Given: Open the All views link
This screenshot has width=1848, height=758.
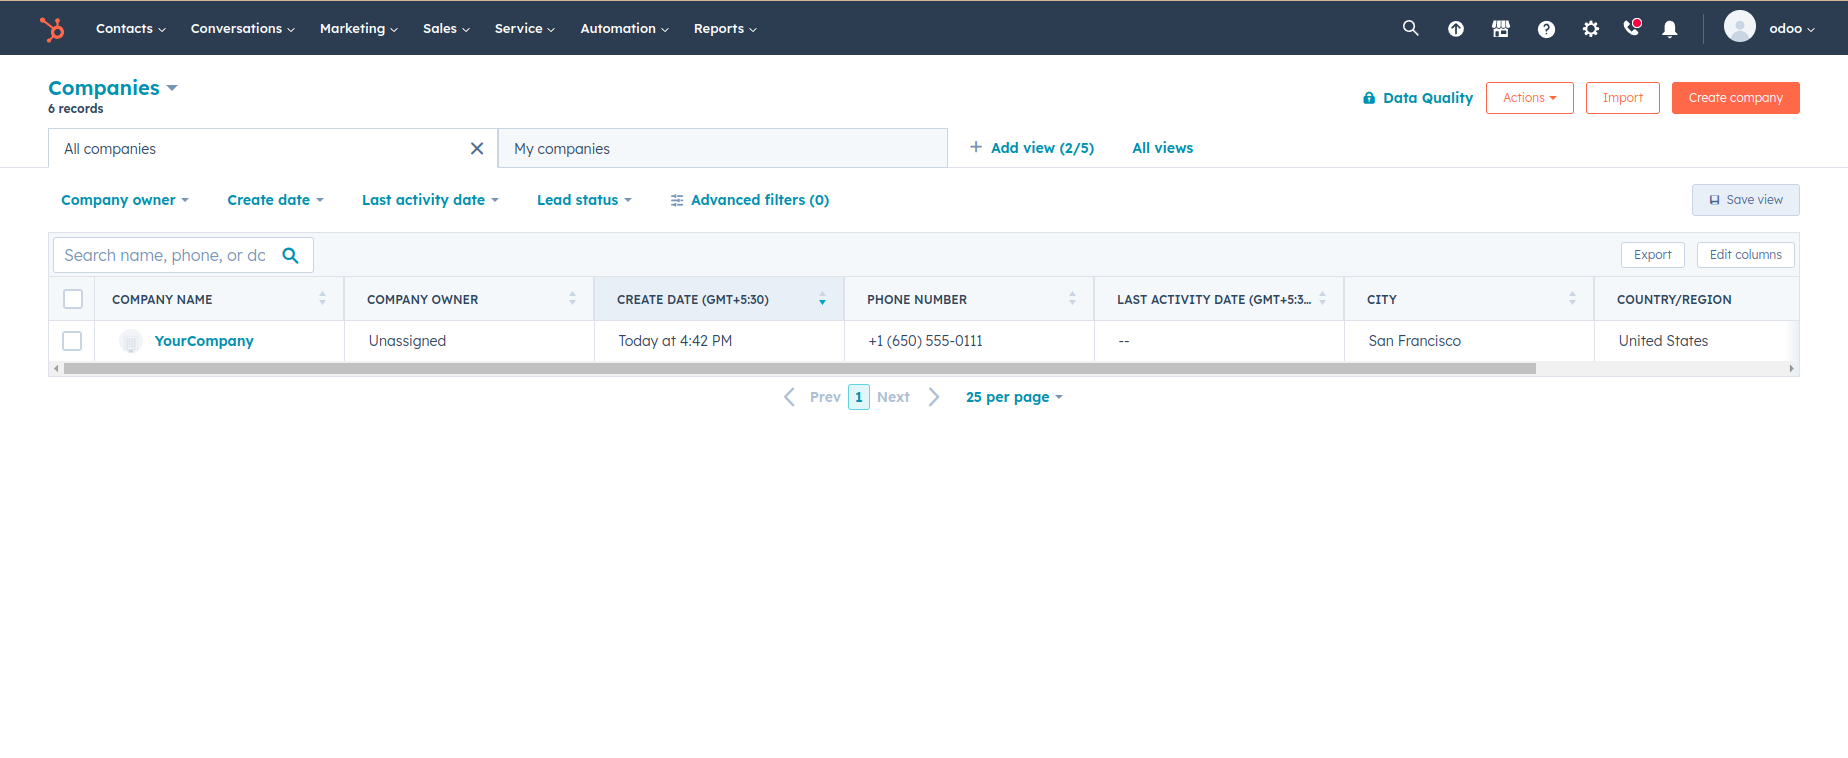Looking at the screenshot, I should [x=1163, y=148].
